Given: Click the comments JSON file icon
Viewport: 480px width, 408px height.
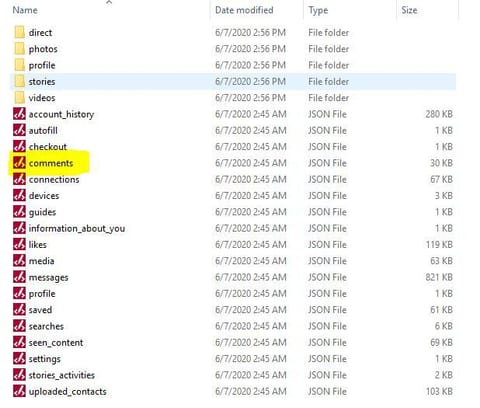Looking at the screenshot, I should 19,163.
